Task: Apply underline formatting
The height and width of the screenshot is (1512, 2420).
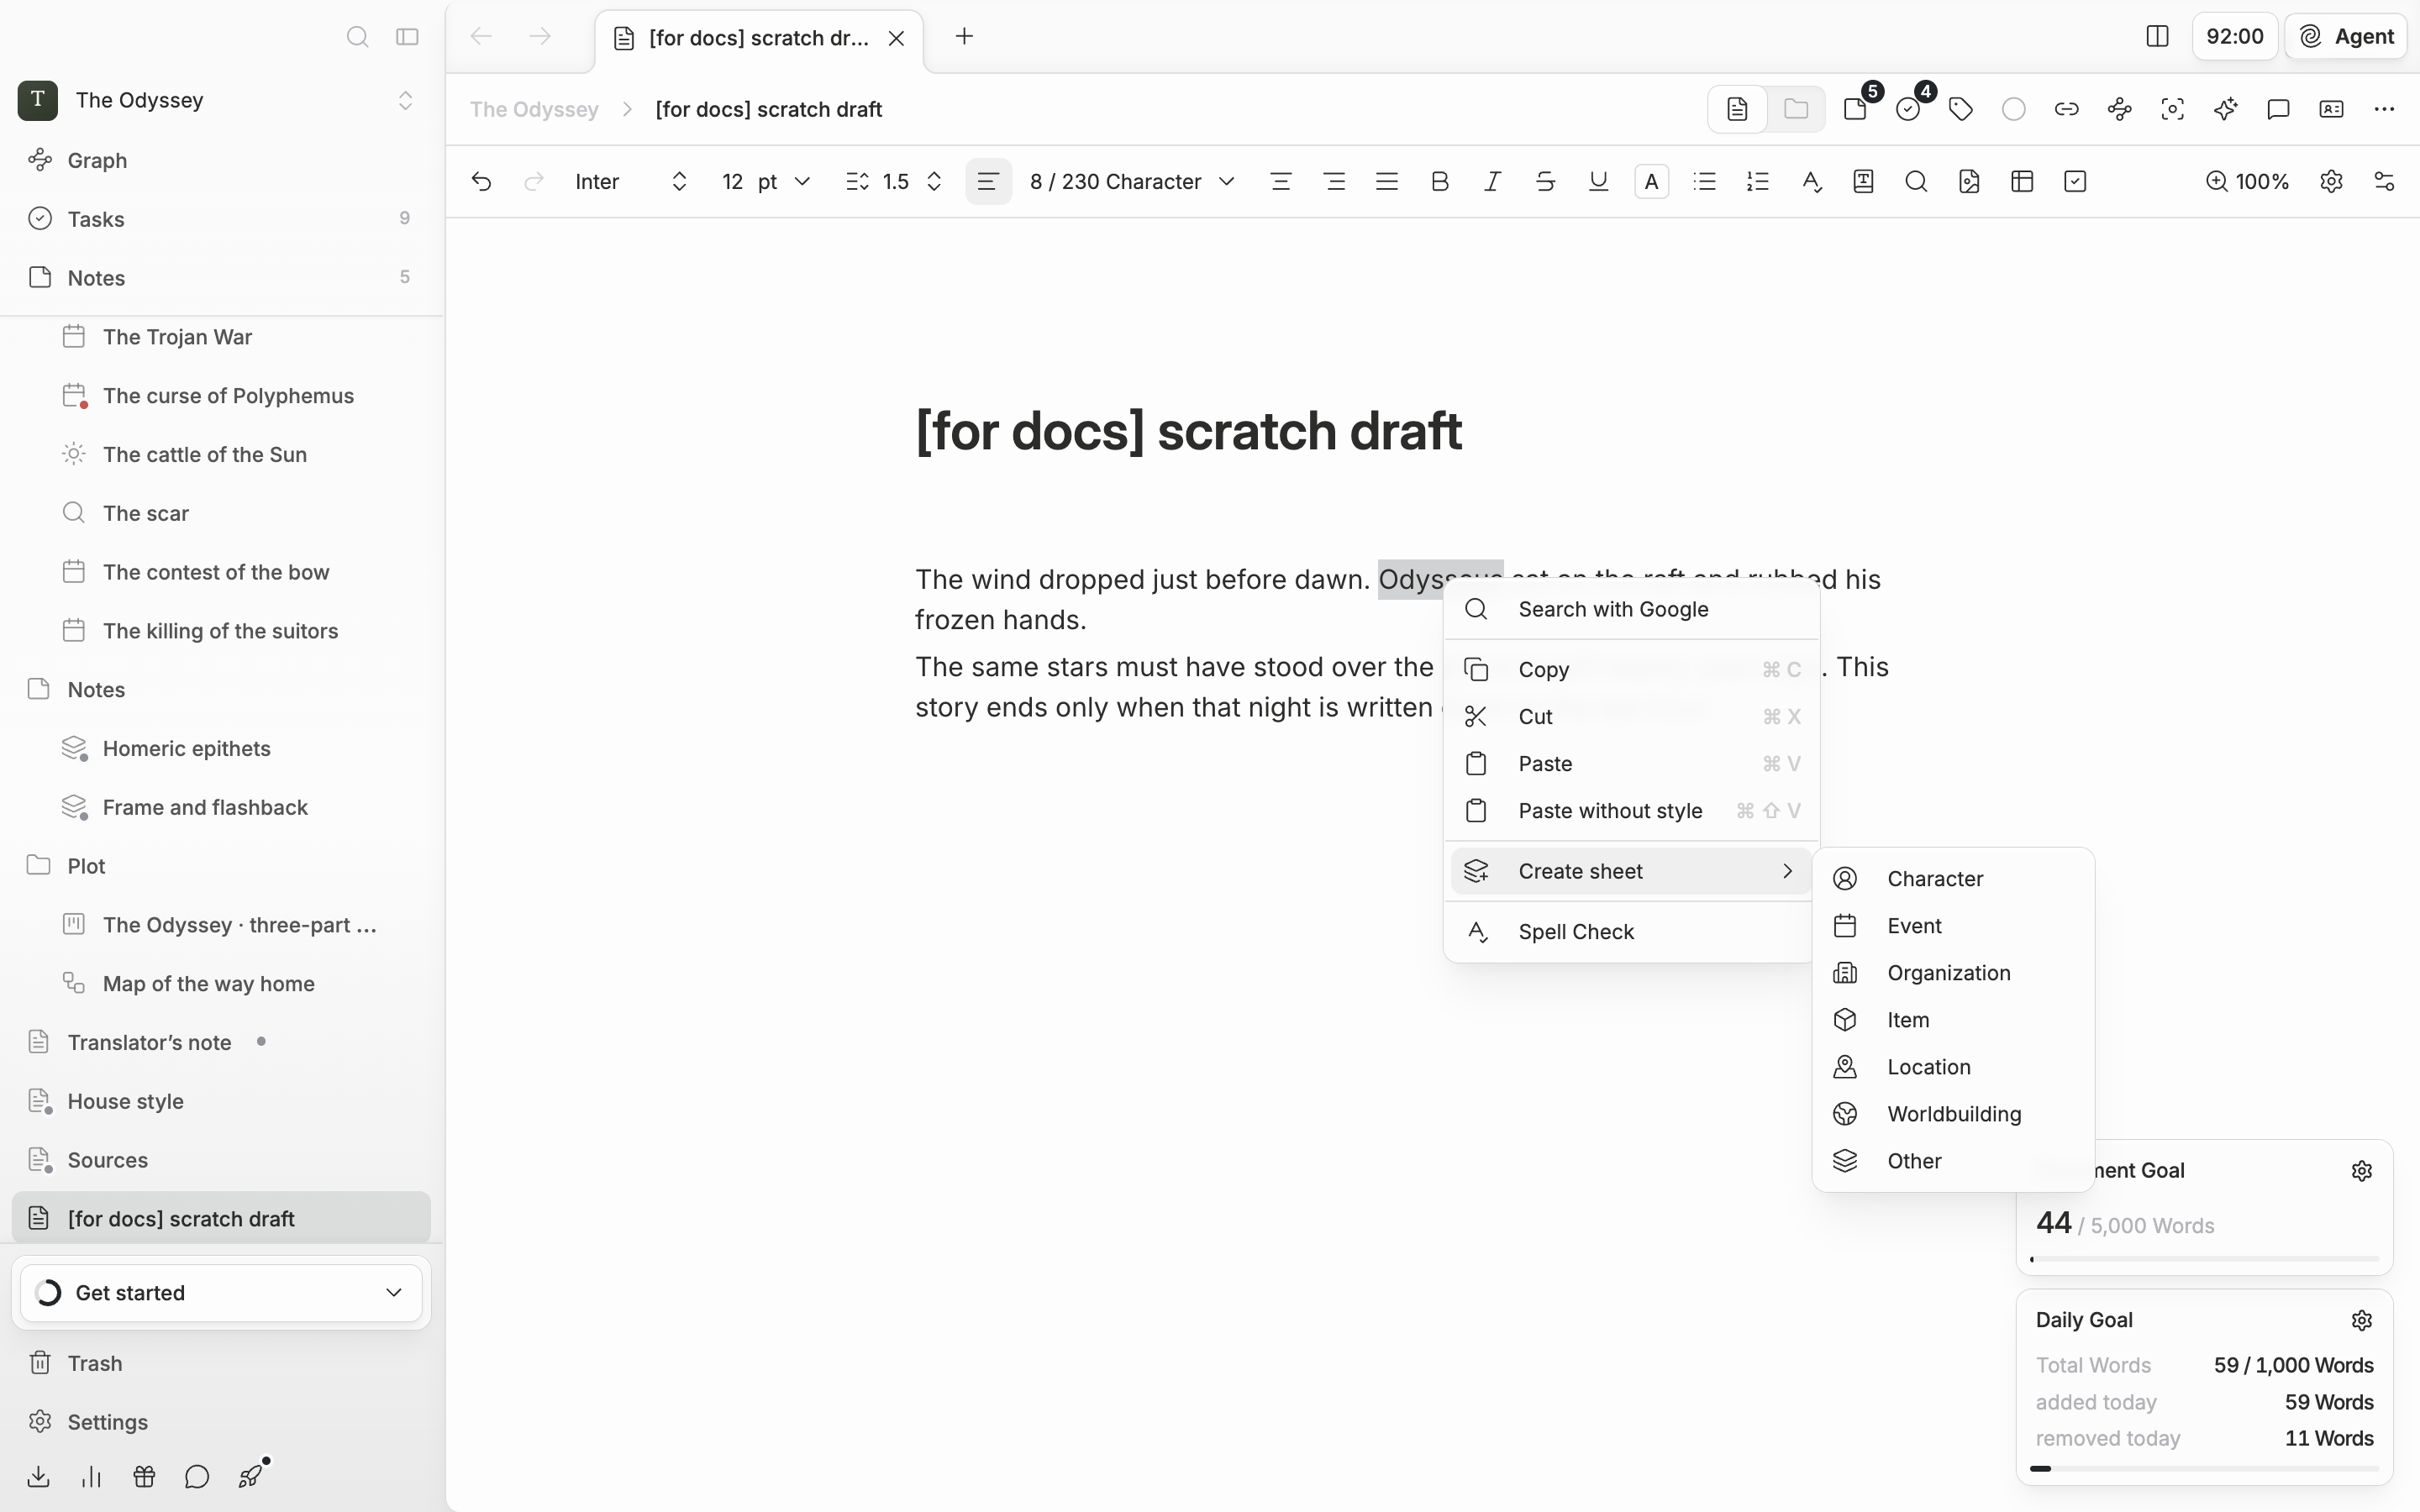Action: 1598,181
